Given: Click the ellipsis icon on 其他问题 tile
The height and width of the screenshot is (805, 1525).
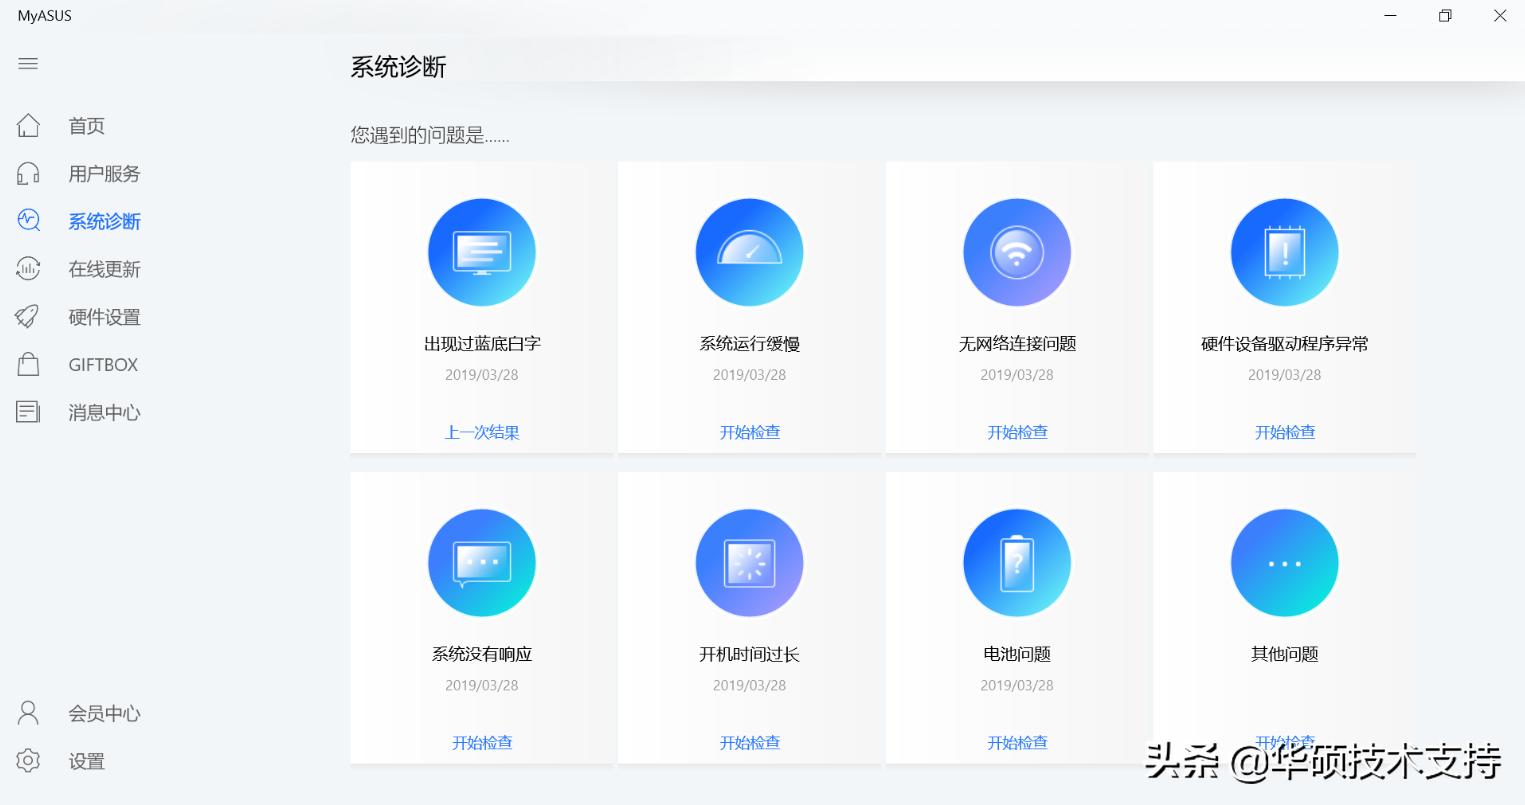Looking at the screenshot, I should [1284, 562].
